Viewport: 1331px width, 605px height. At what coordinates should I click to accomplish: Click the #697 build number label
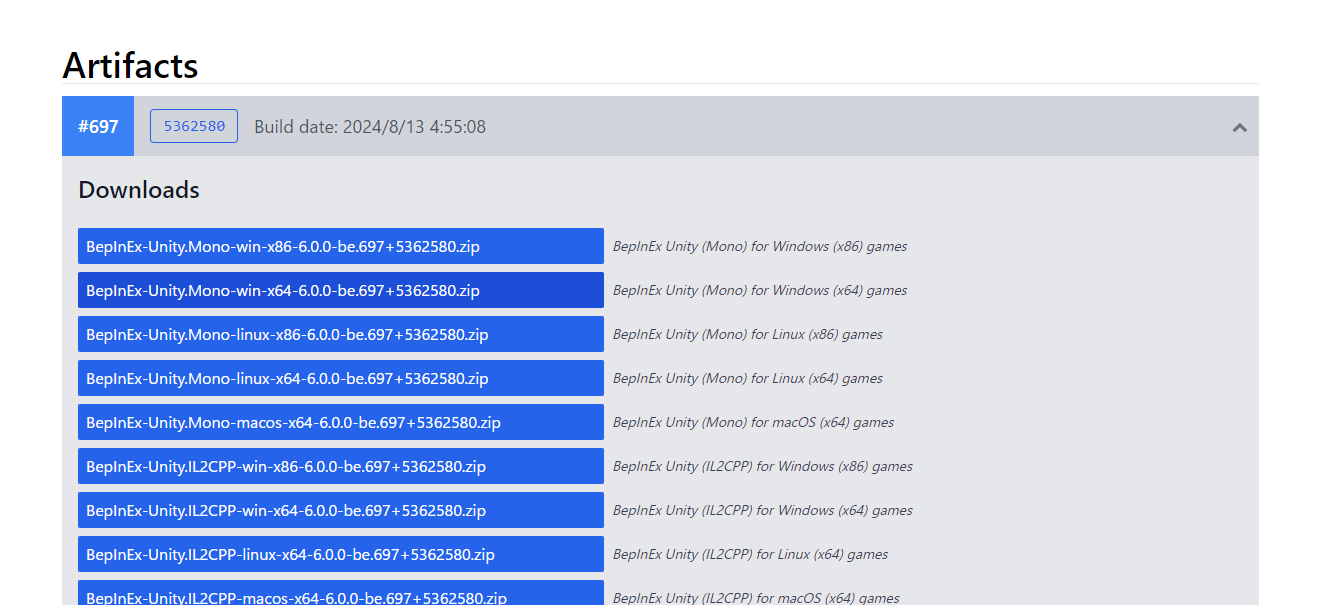click(x=98, y=126)
